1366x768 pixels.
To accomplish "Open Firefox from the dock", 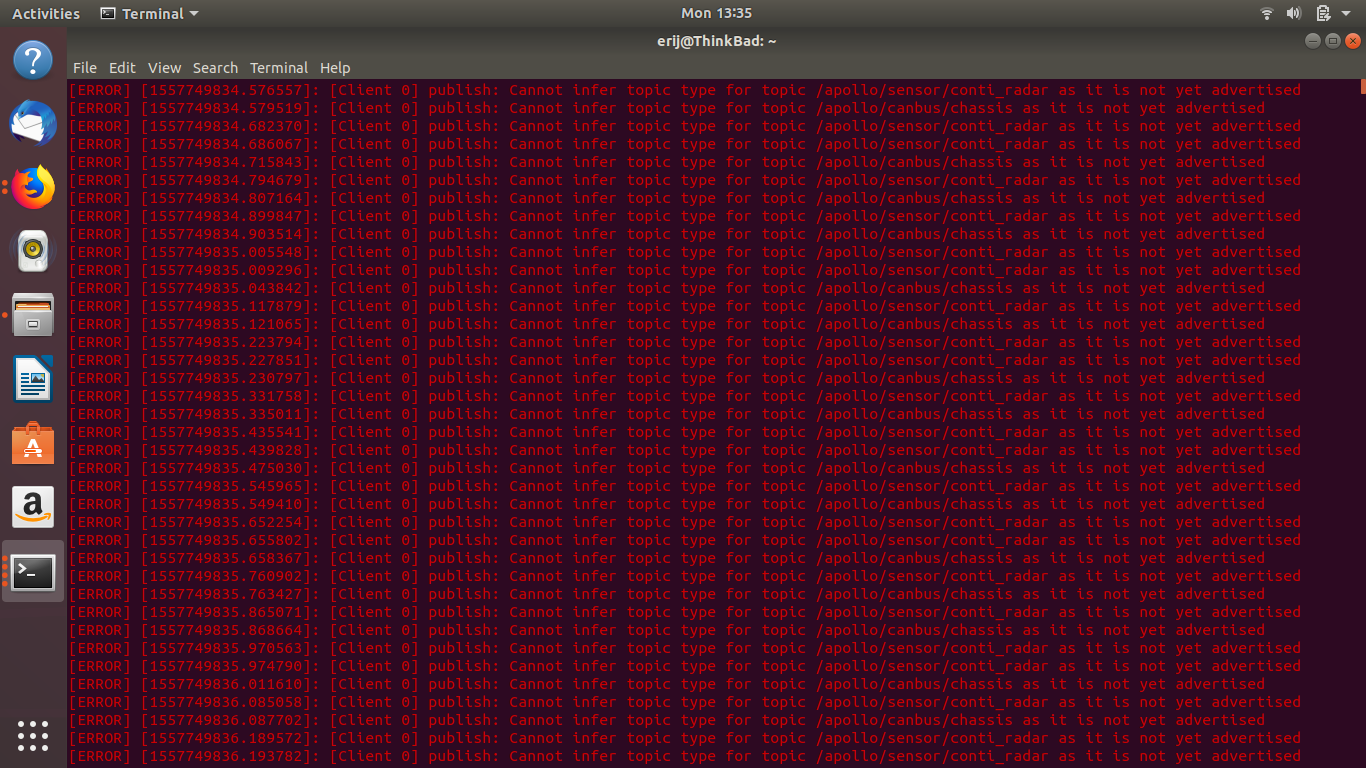I will [33, 187].
